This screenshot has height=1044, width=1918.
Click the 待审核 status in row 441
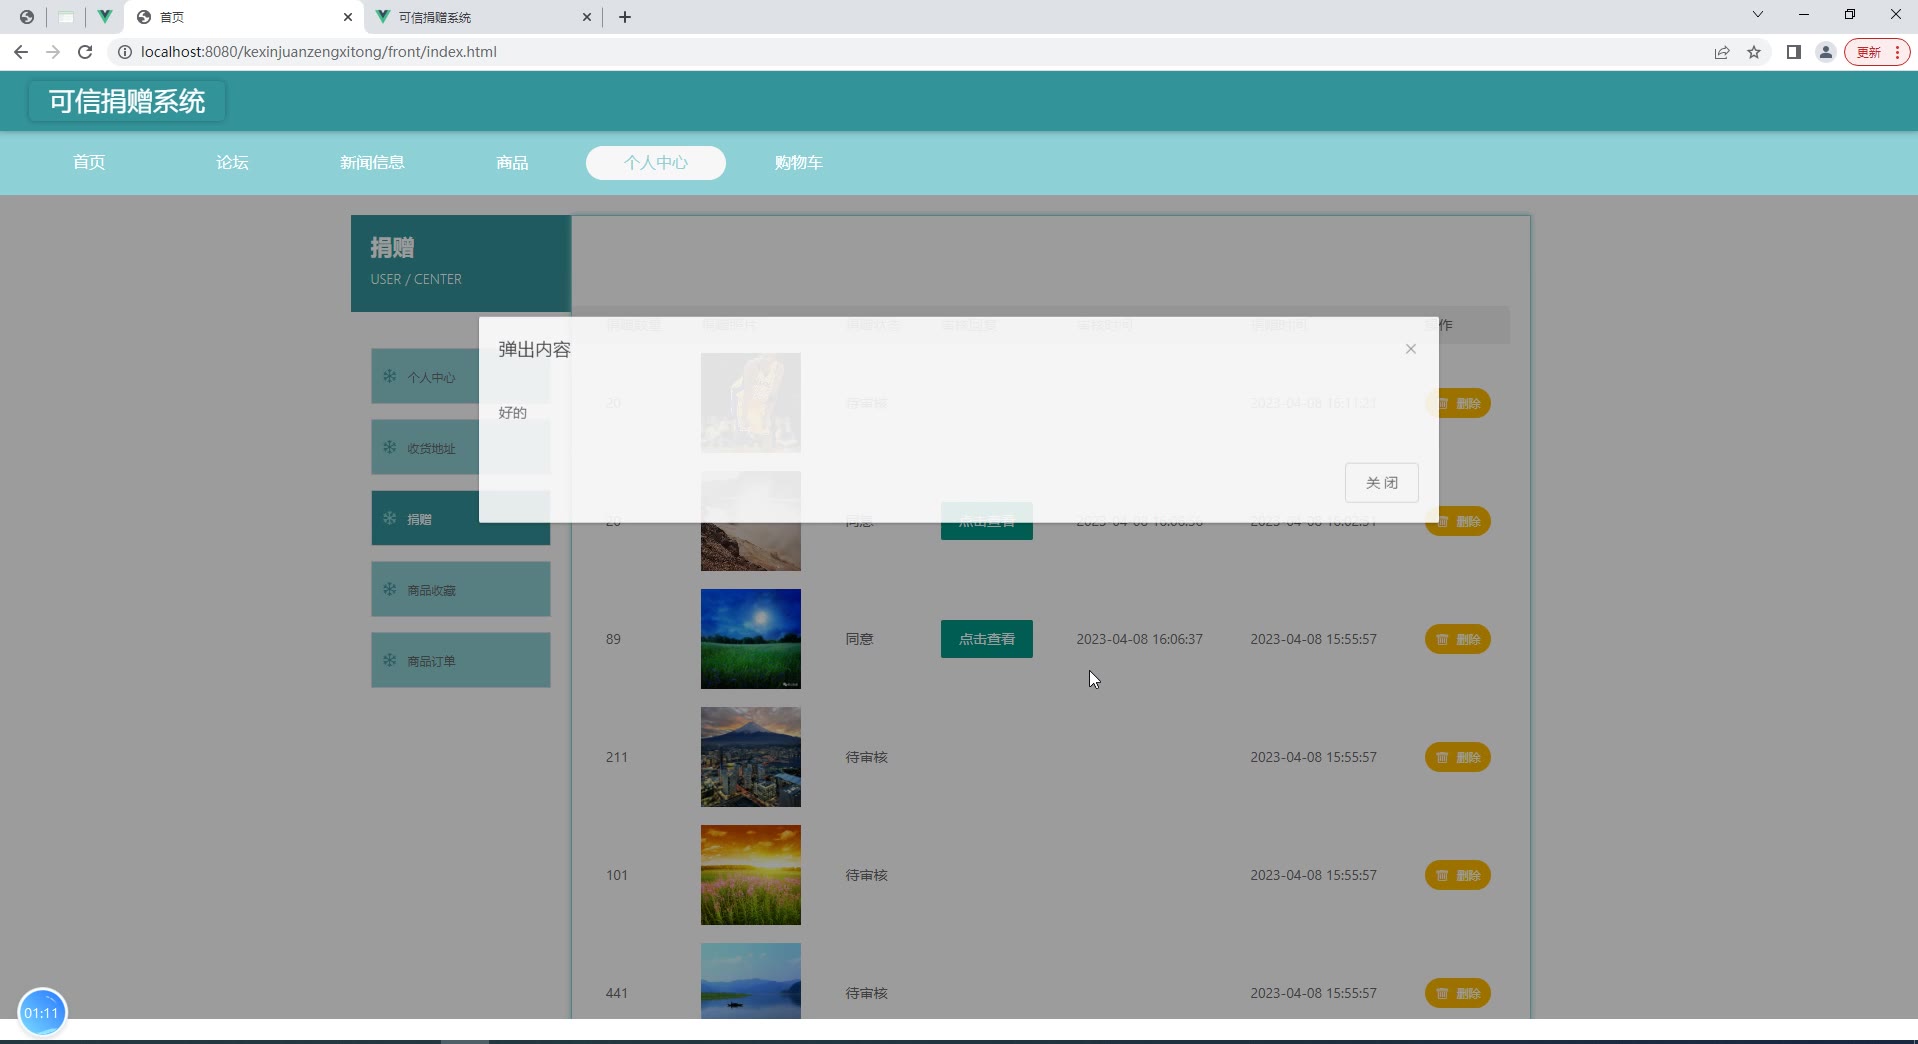point(867,993)
